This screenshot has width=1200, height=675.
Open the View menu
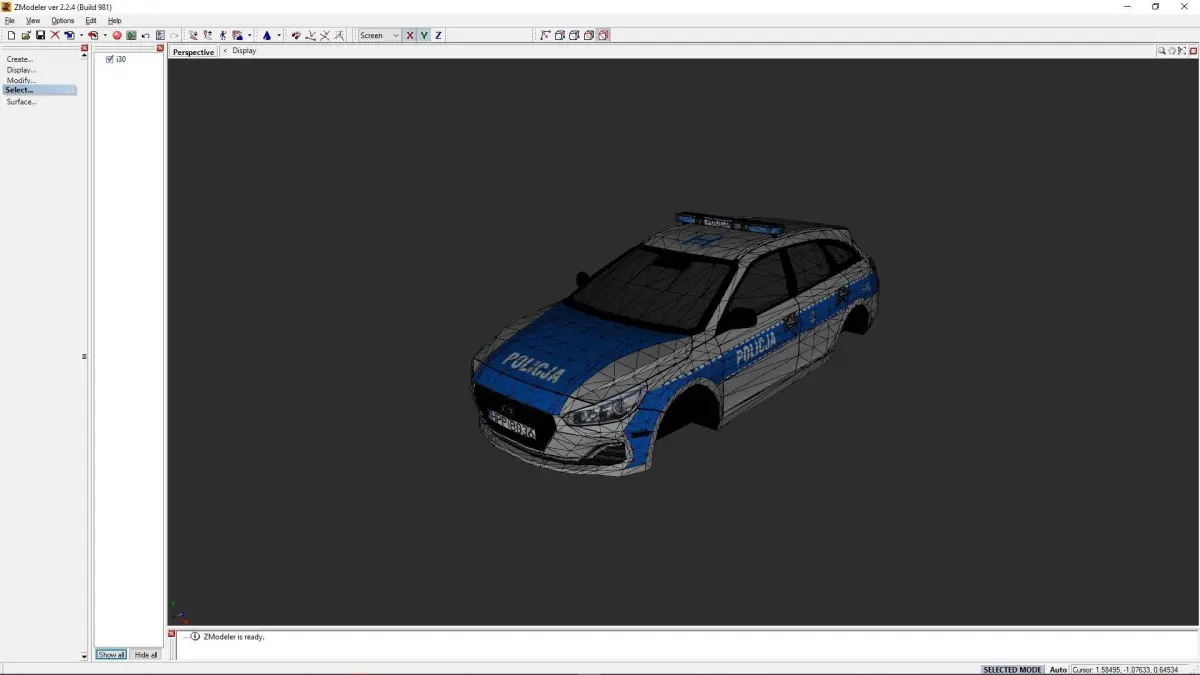pos(33,20)
